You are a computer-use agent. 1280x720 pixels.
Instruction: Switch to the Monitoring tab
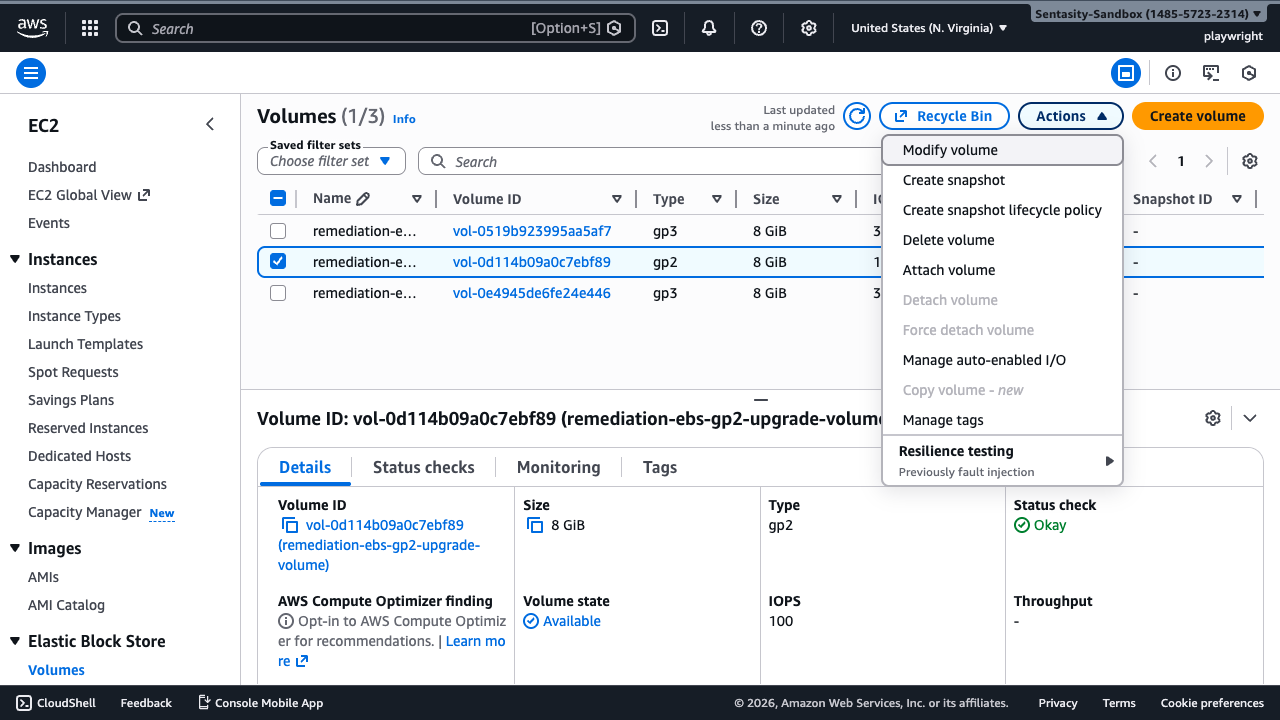pos(558,467)
